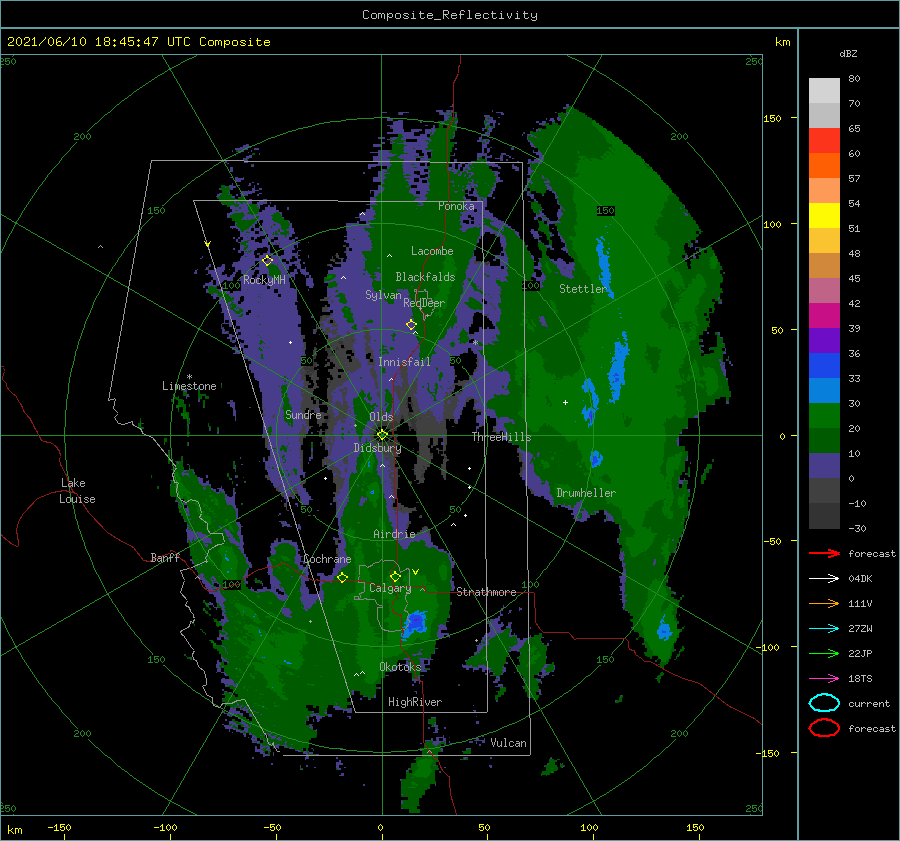
Task: Click the RedDeer city label
Action: [x=424, y=303]
